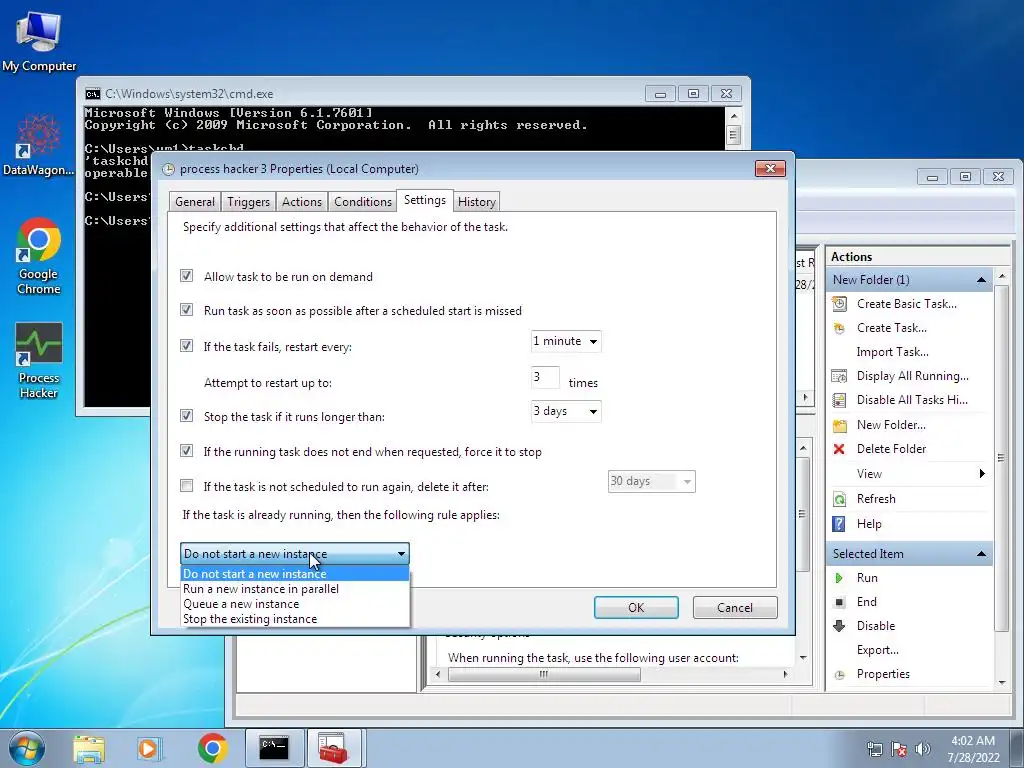
Task: Click the Properties clock icon in Actions pane
Action: [x=839, y=674]
